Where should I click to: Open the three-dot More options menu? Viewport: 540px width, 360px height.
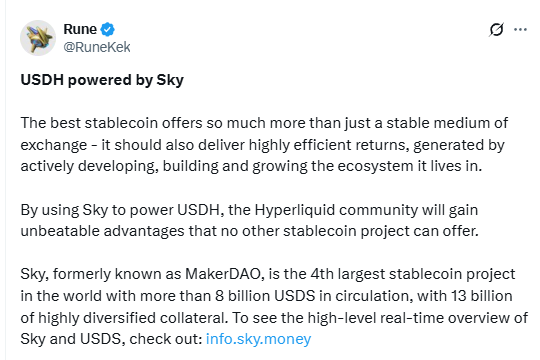coord(520,30)
